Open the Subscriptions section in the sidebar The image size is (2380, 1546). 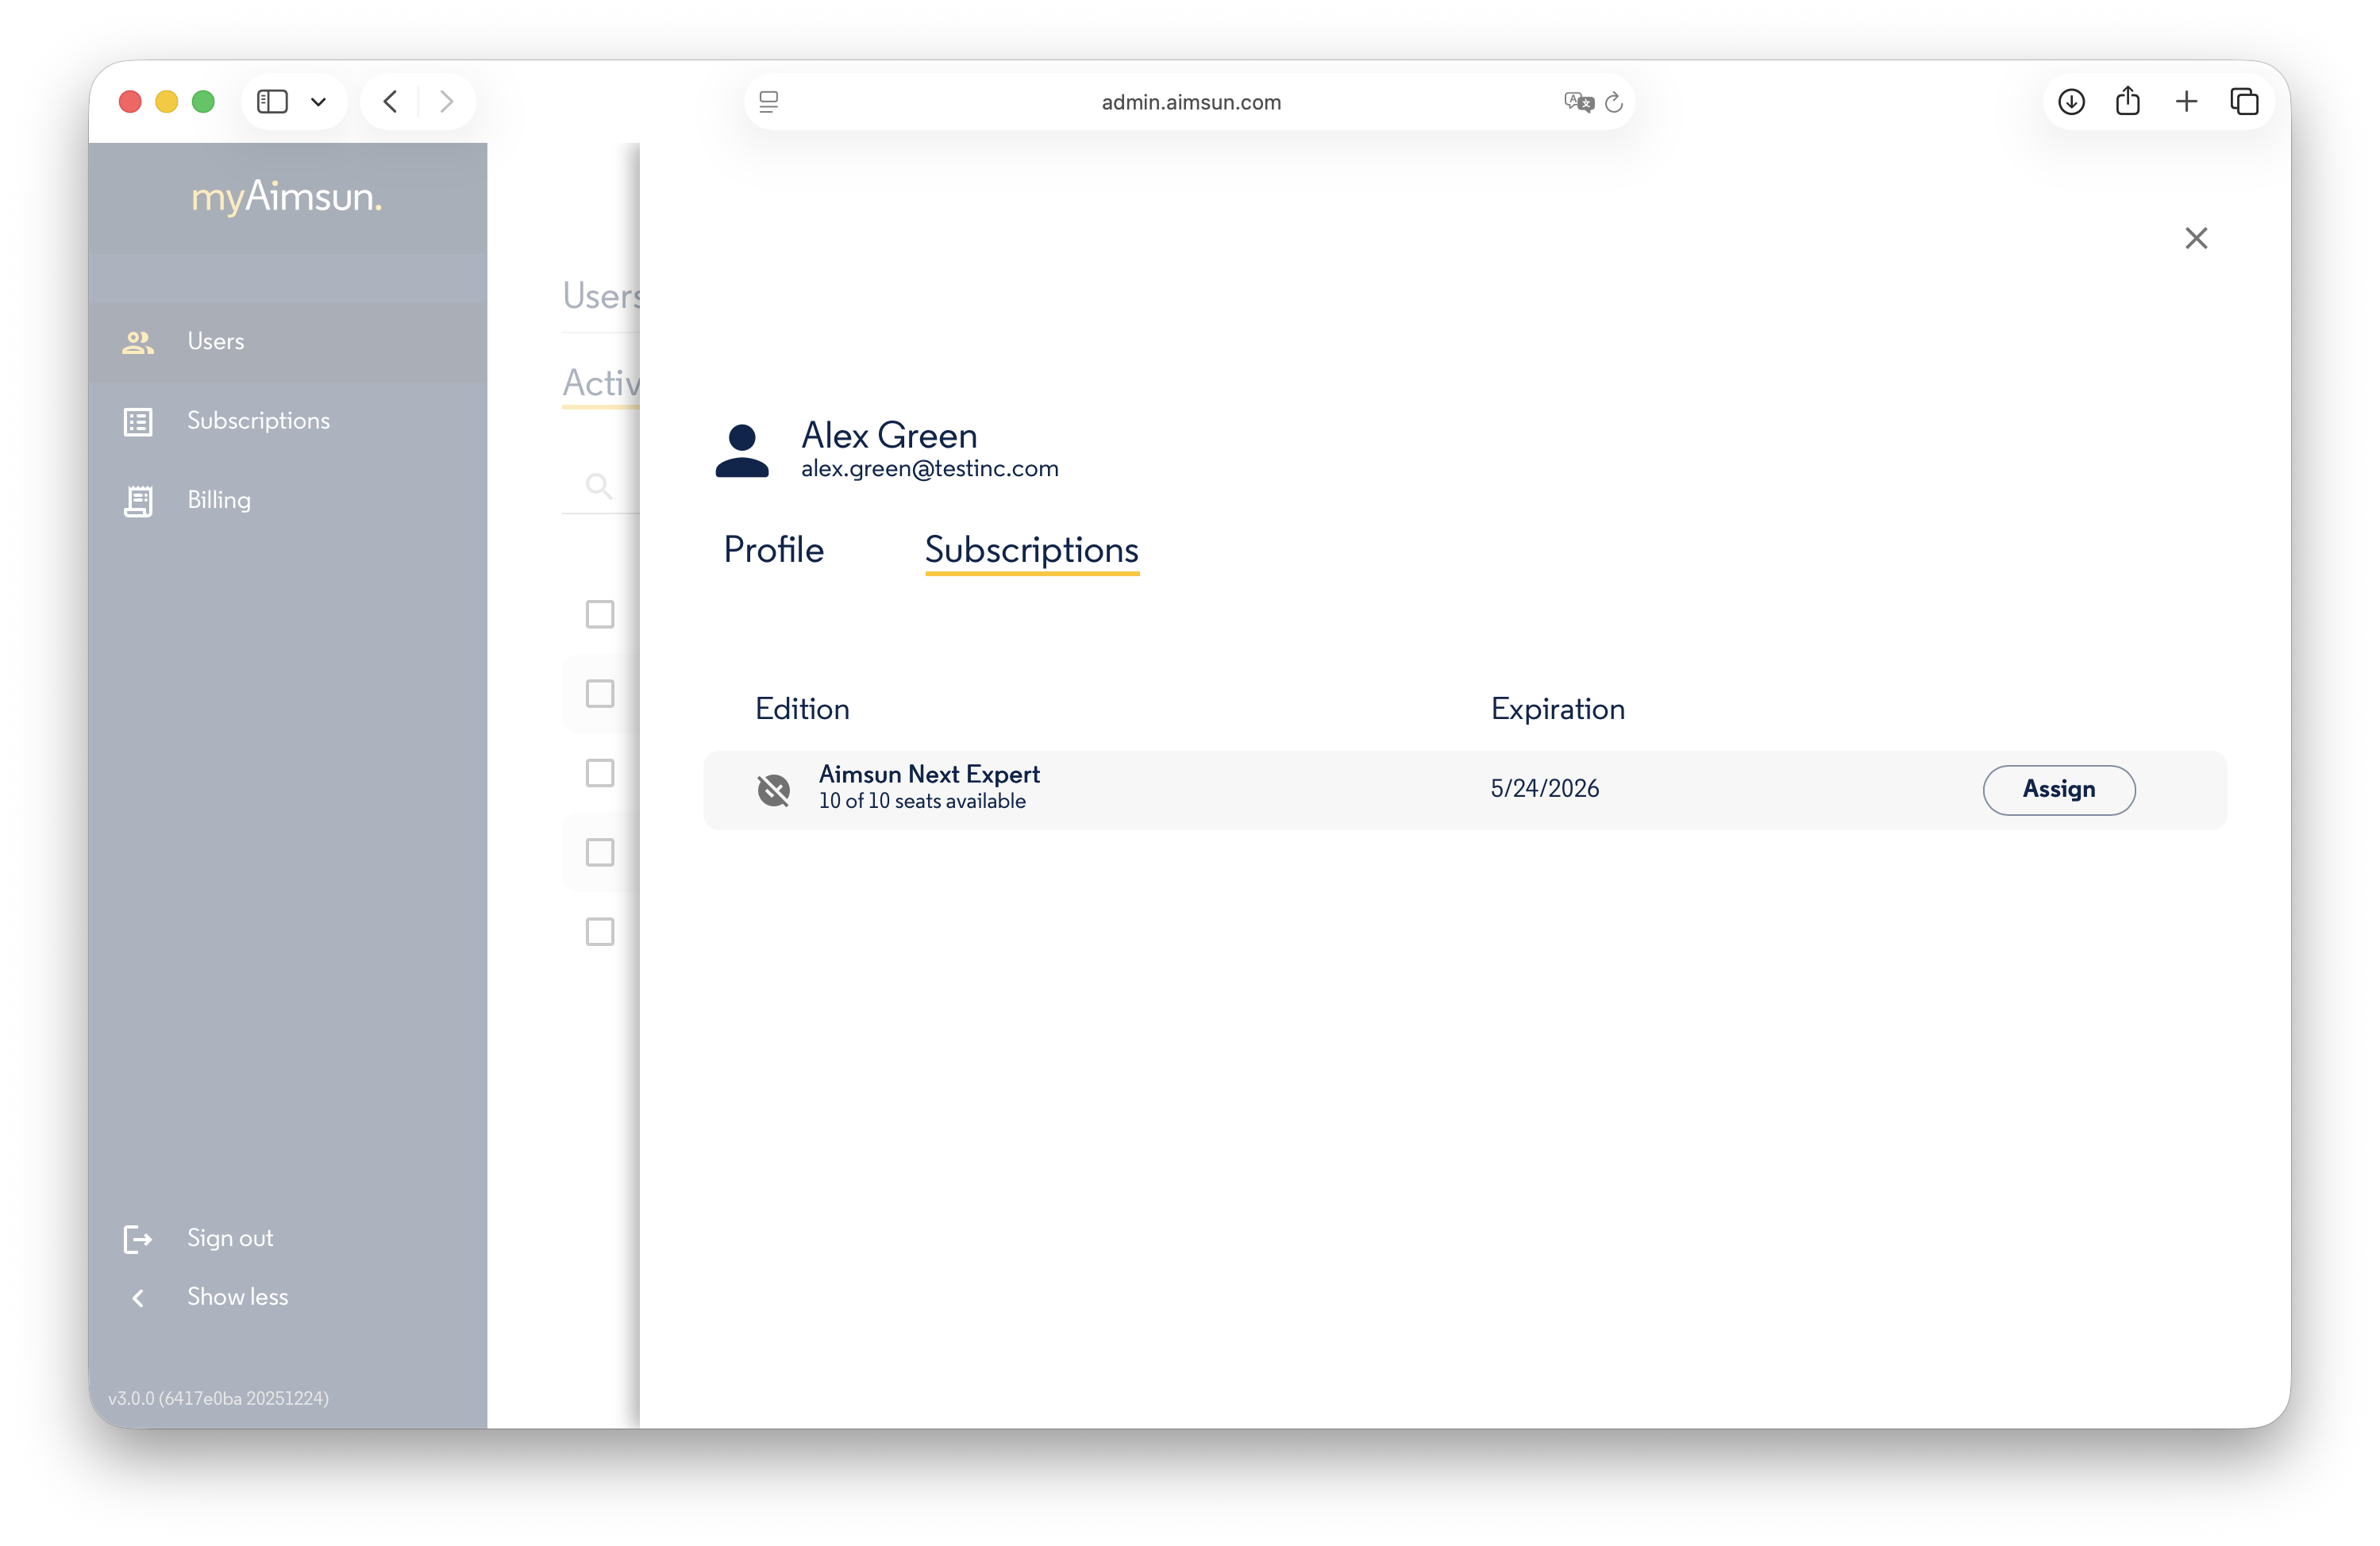point(258,420)
